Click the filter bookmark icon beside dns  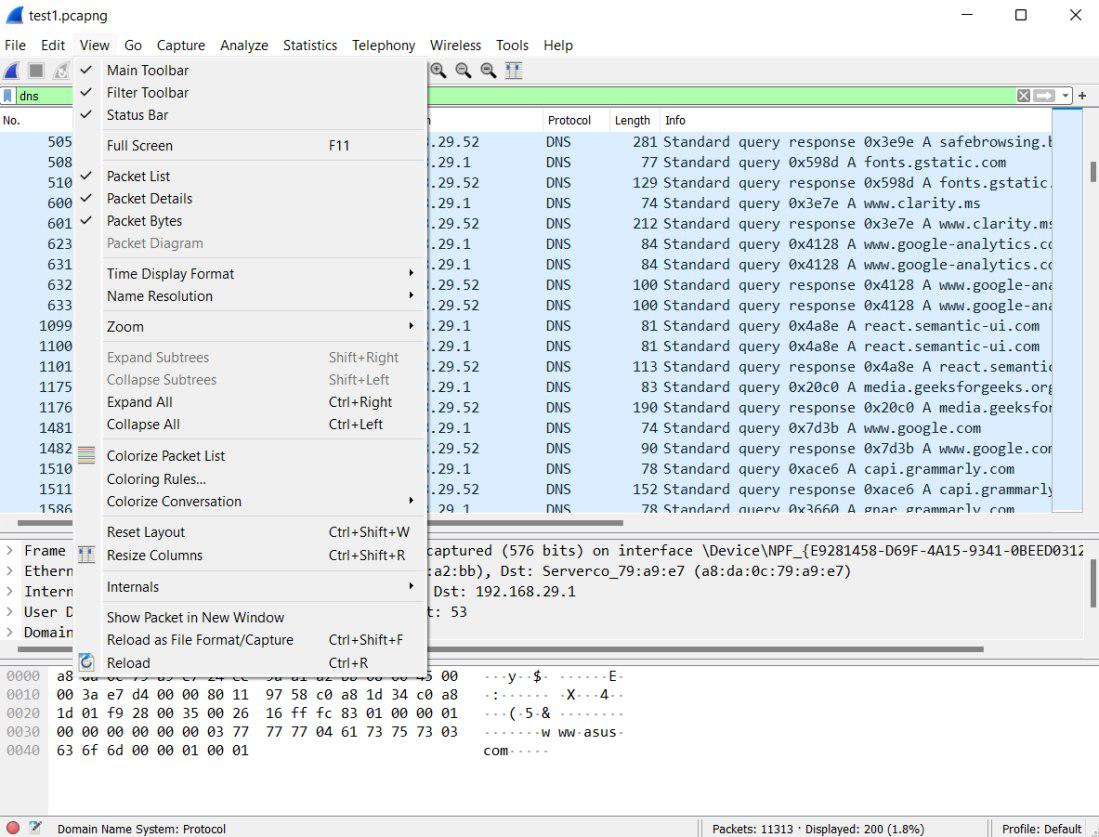[8, 96]
